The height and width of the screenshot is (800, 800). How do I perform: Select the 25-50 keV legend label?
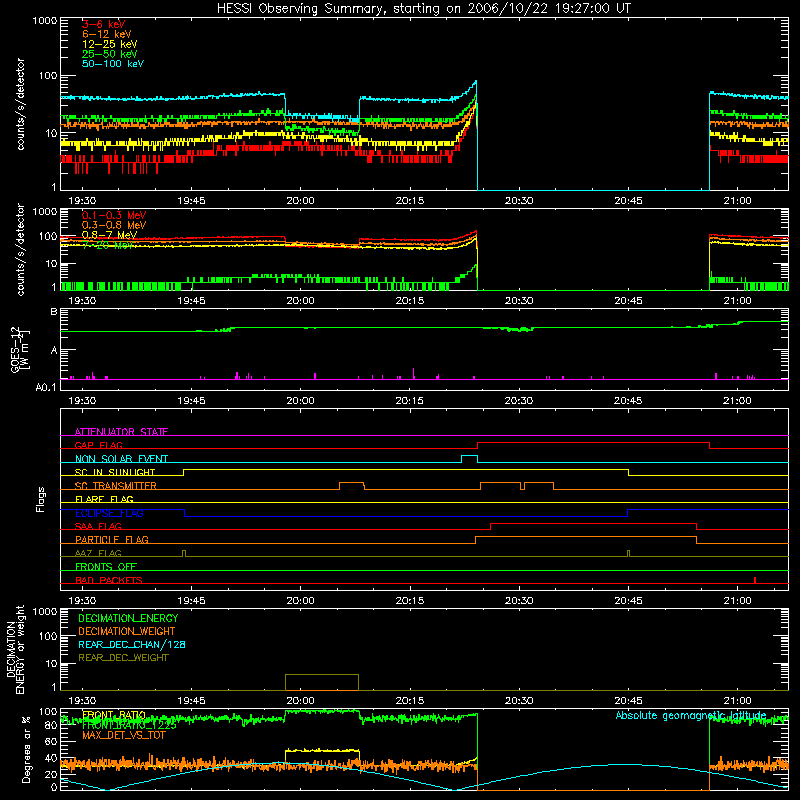[x=110, y=54]
